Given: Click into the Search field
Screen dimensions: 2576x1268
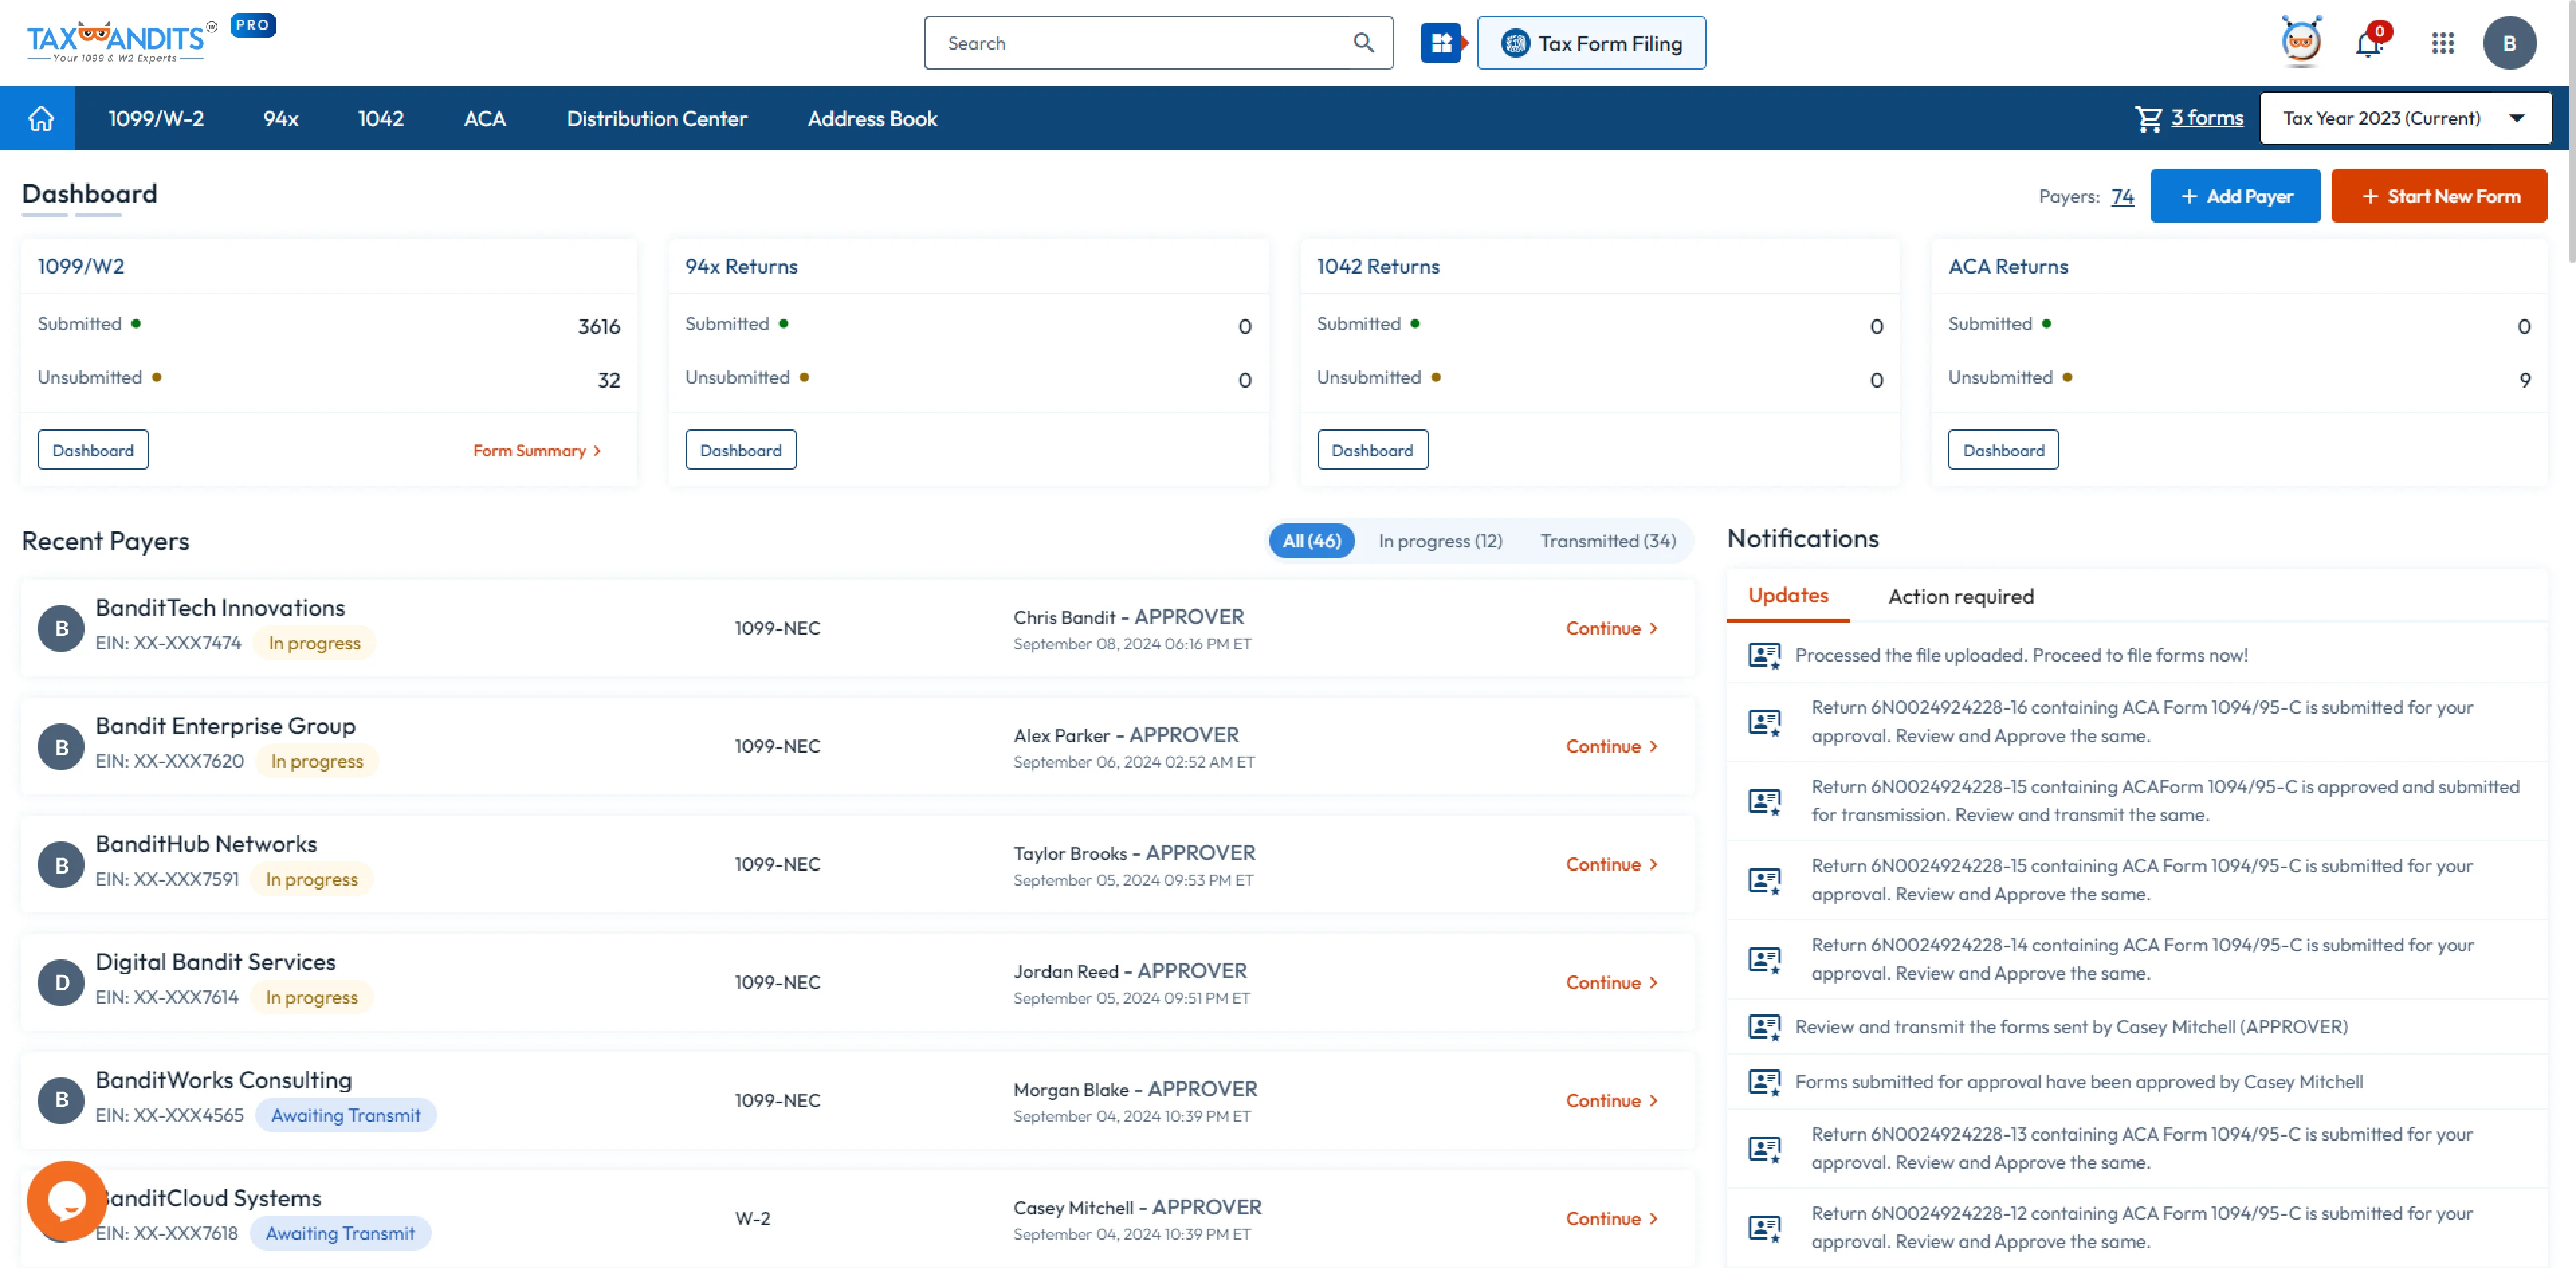Looking at the screenshot, I should (1140, 43).
